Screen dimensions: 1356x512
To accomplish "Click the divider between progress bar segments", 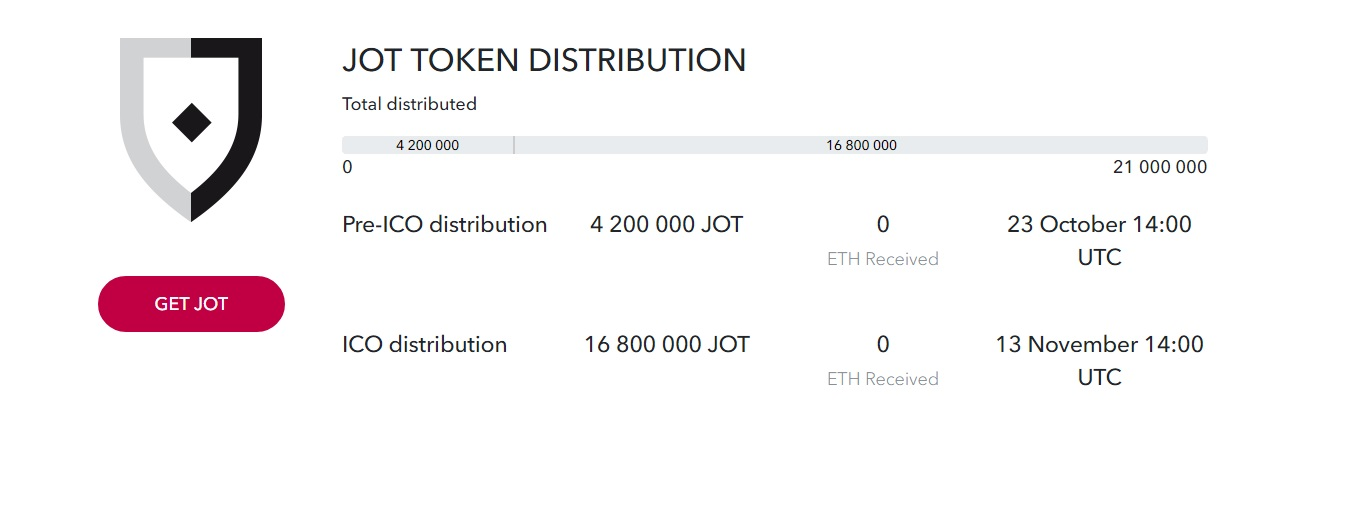I will click(x=514, y=145).
